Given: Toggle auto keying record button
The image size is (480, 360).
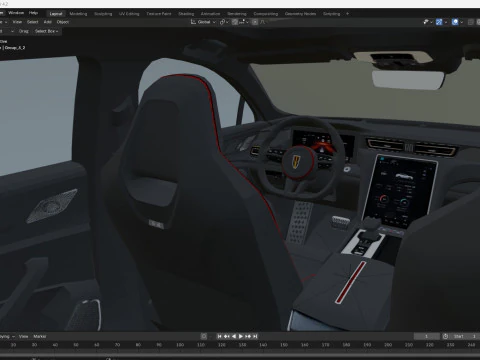Looking at the screenshot, I should (204, 336).
